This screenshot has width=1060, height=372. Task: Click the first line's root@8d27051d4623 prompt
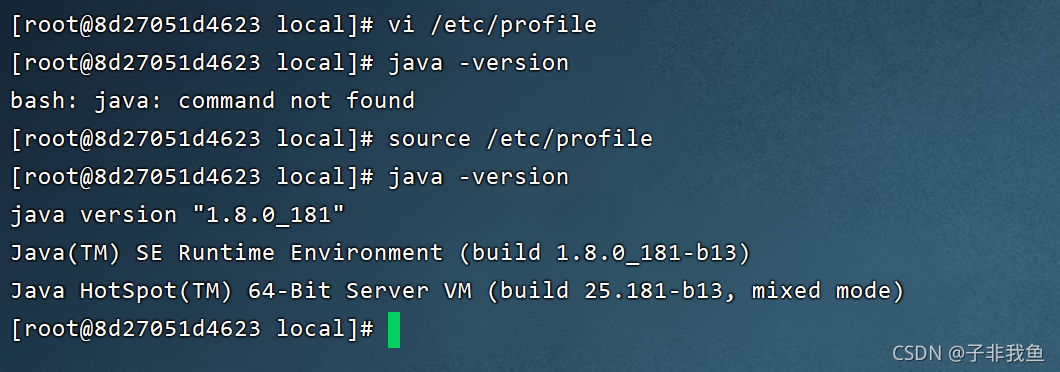point(143,25)
